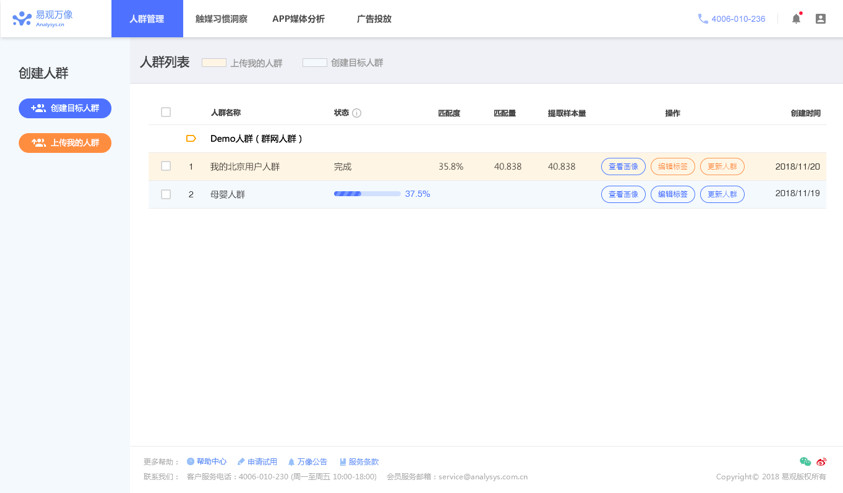
Task: Open the 触媒习惯洞察 tab
Action: 221,19
